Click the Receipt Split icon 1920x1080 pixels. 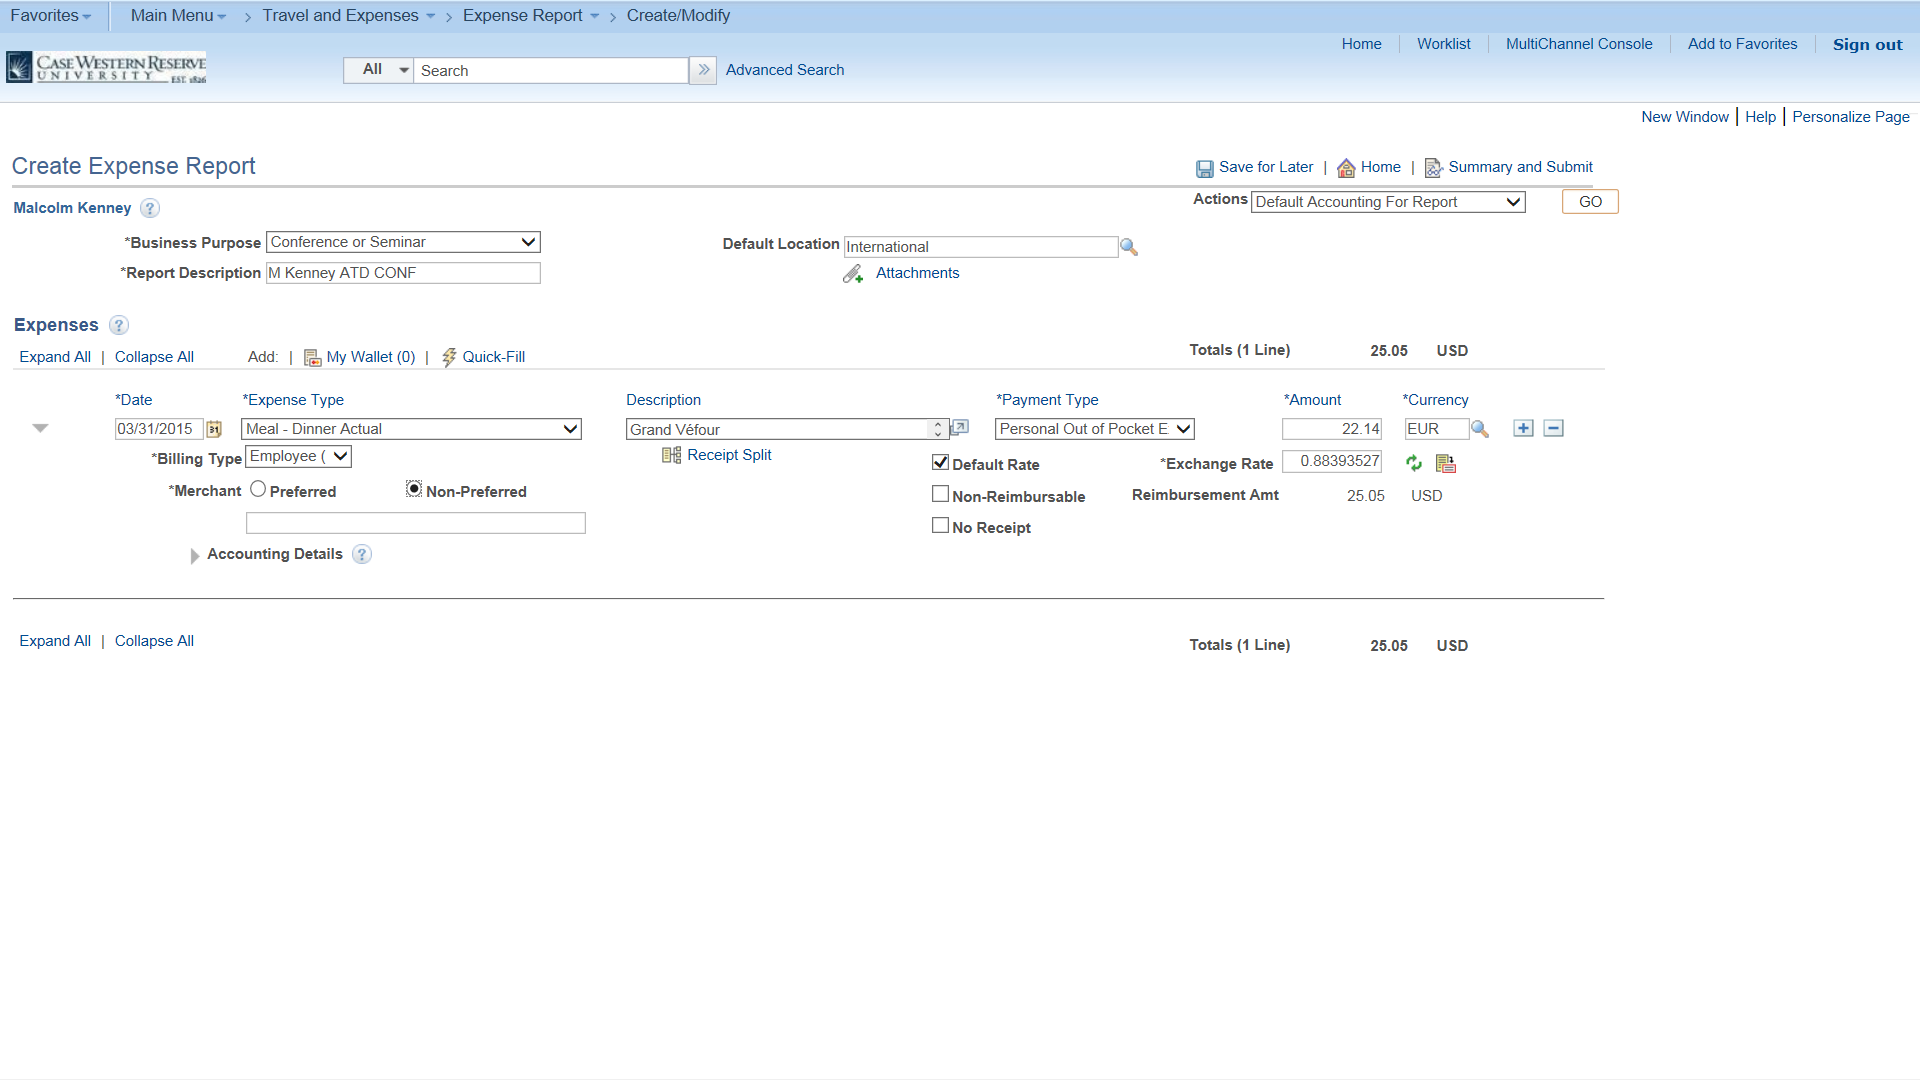[x=671, y=455]
